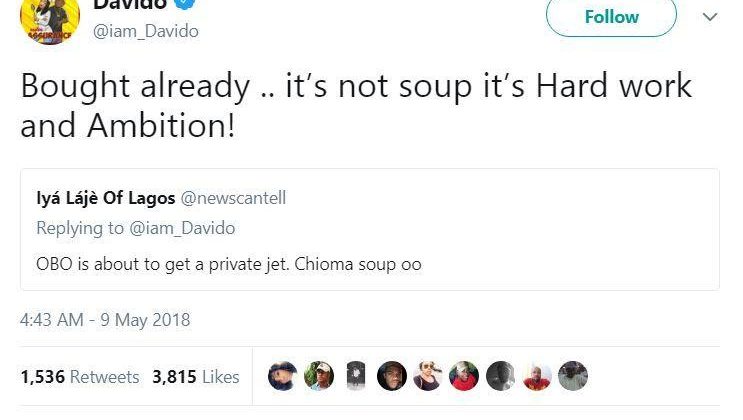743x420 pixels.
Task: Click the first liker avatar
Action: [x=283, y=376]
